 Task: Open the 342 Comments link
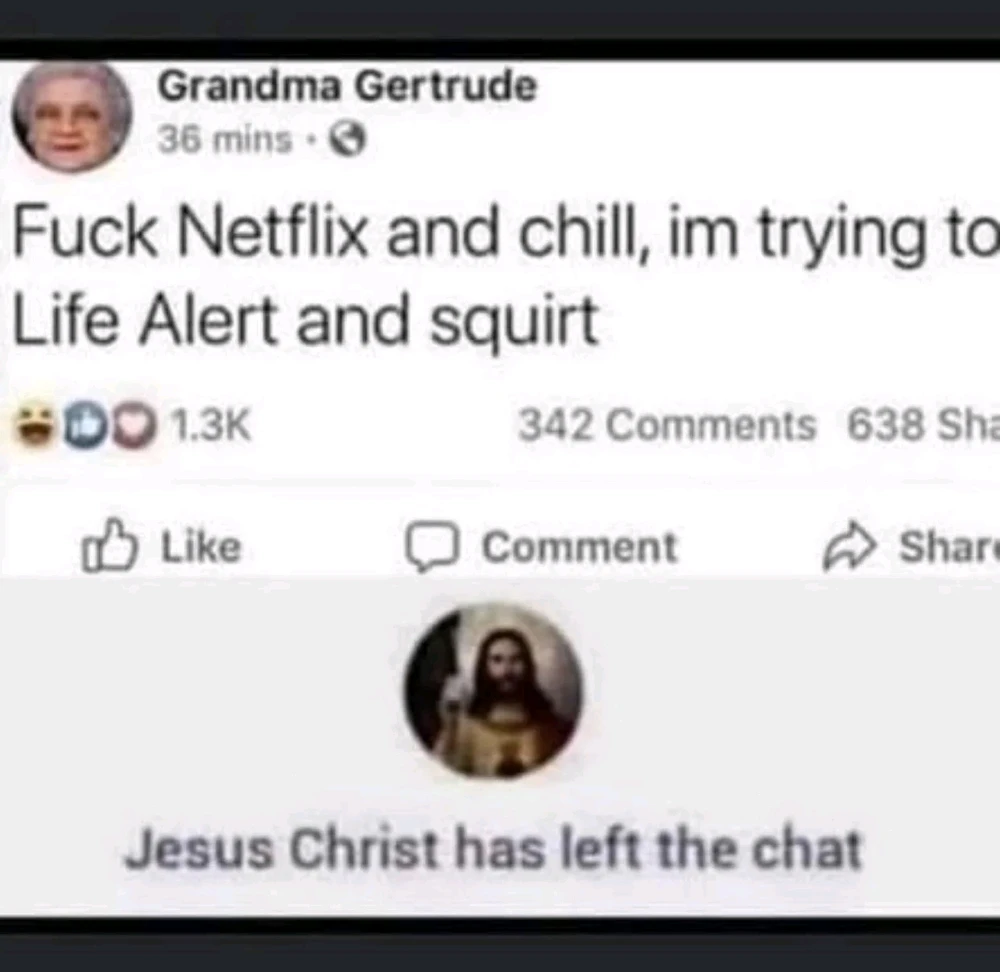pos(667,425)
